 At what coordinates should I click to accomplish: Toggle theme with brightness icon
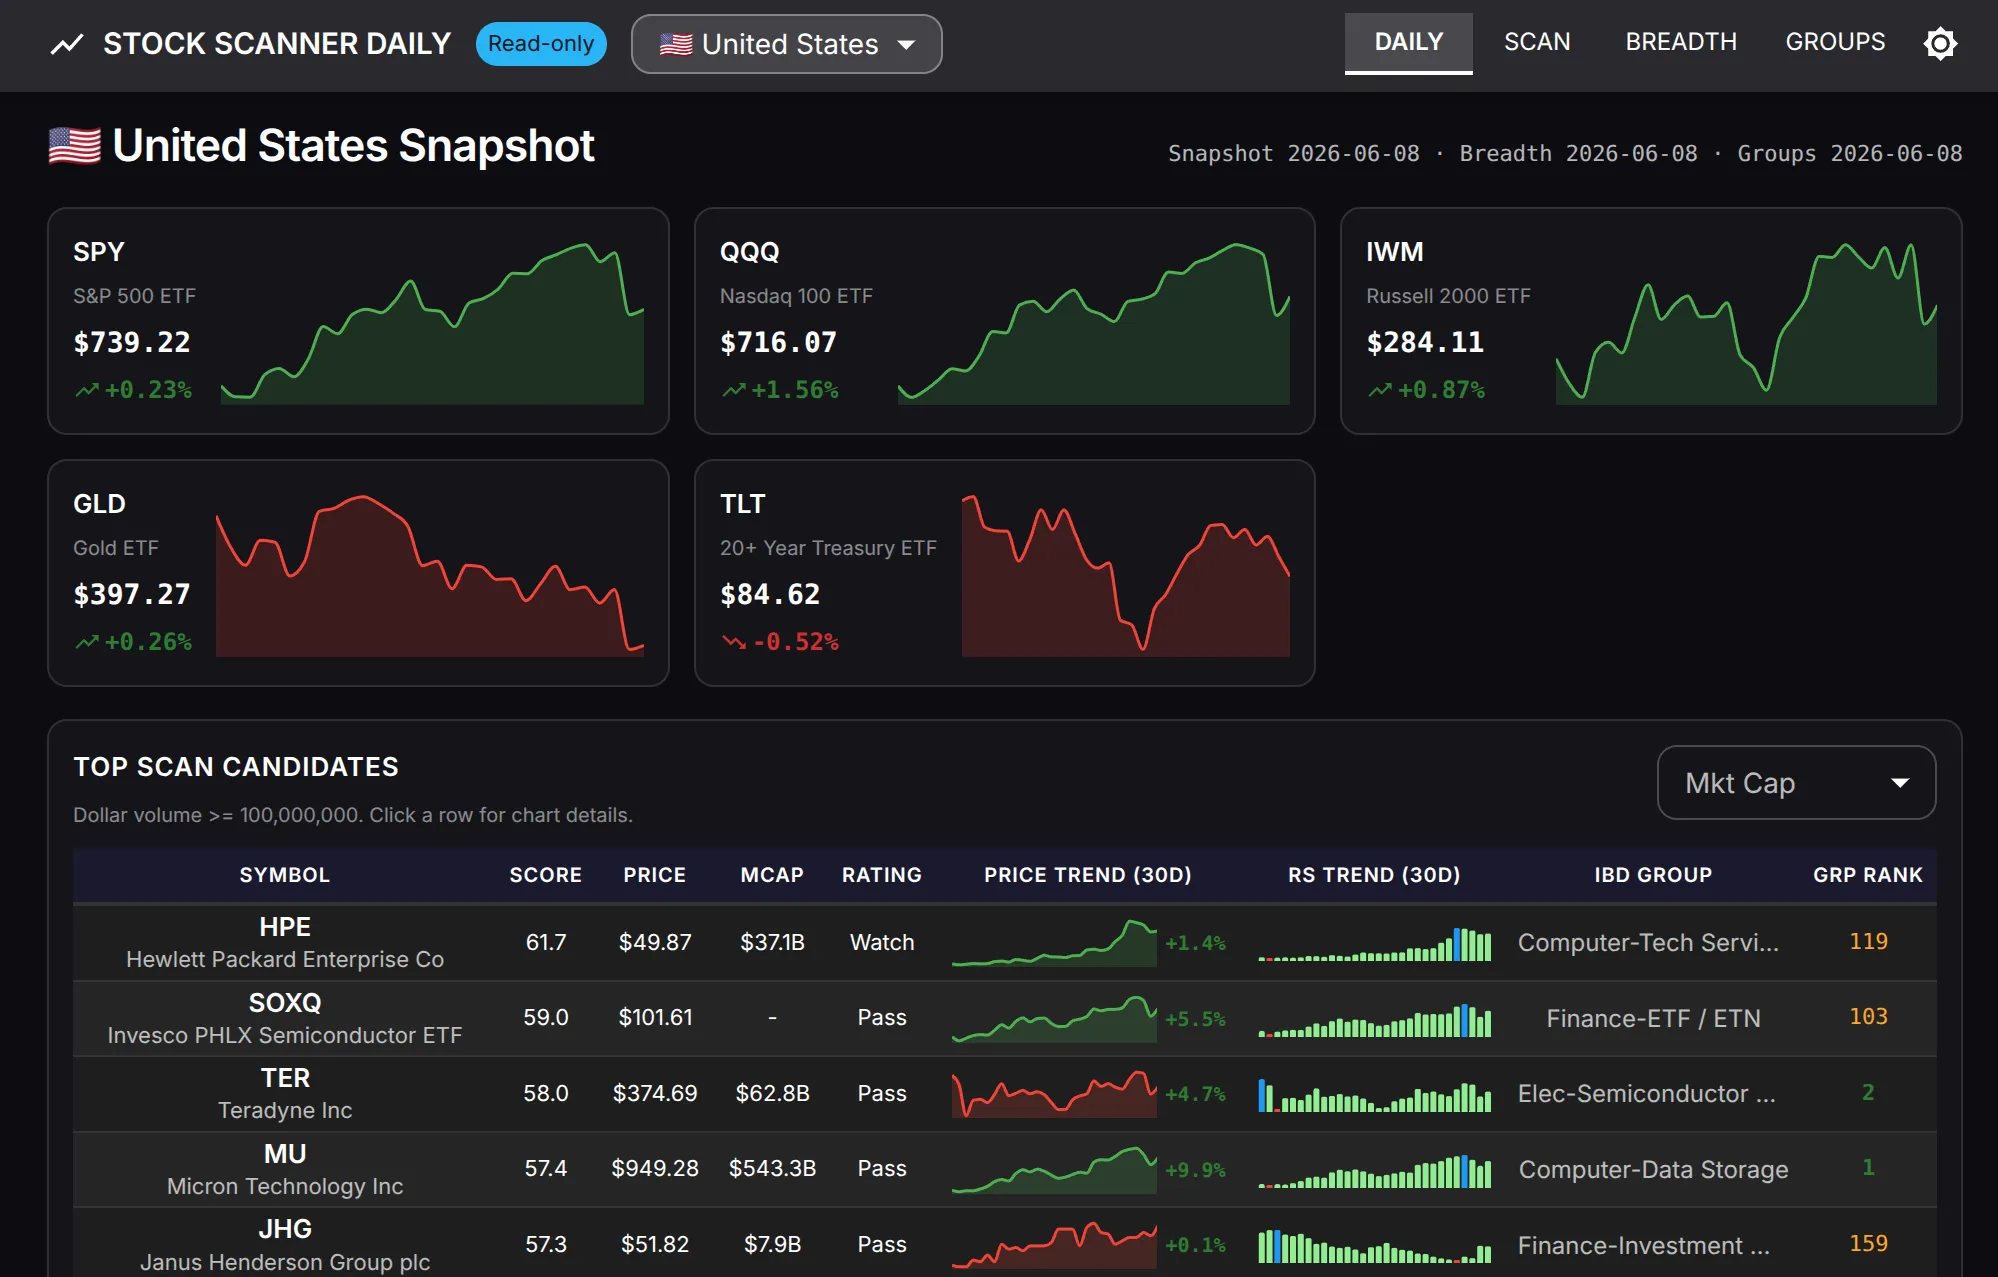(1940, 43)
